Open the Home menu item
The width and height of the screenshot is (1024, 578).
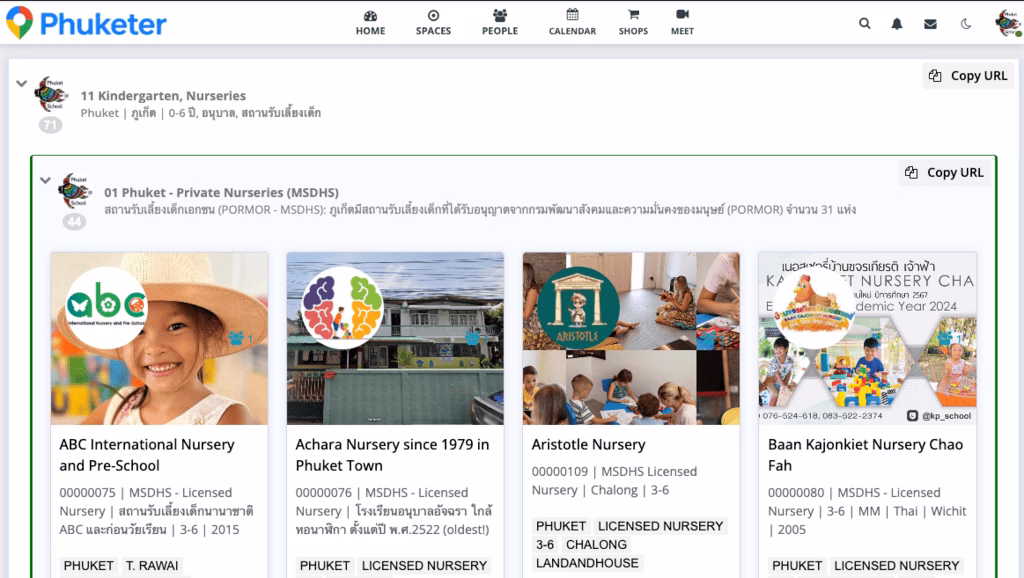(x=370, y=23)
